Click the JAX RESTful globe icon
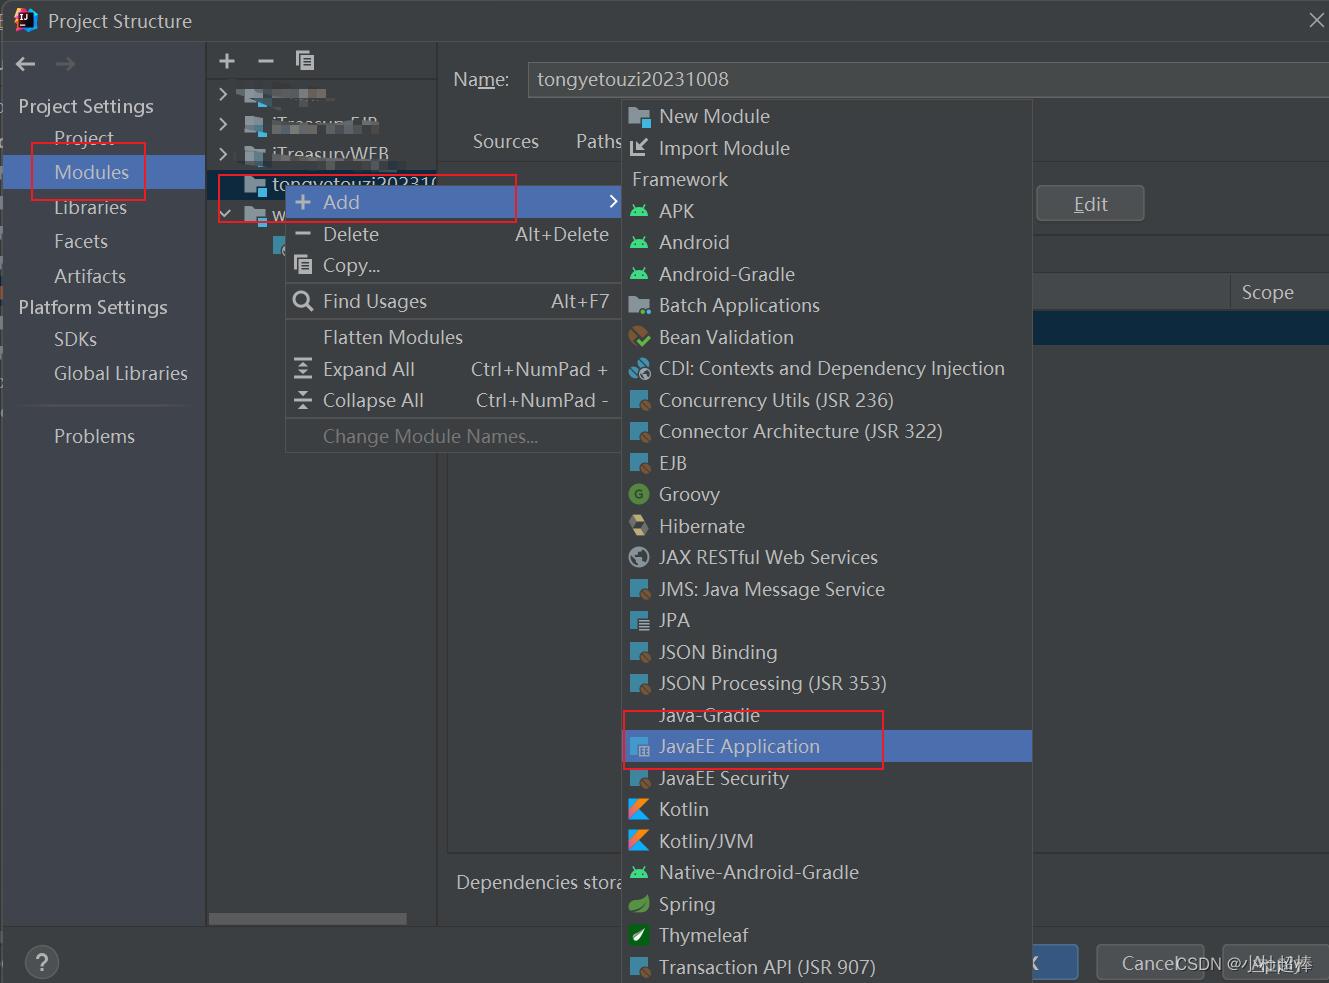This screenshot has width=1329, height=983. pyautogui.click(x=639, y=557)
